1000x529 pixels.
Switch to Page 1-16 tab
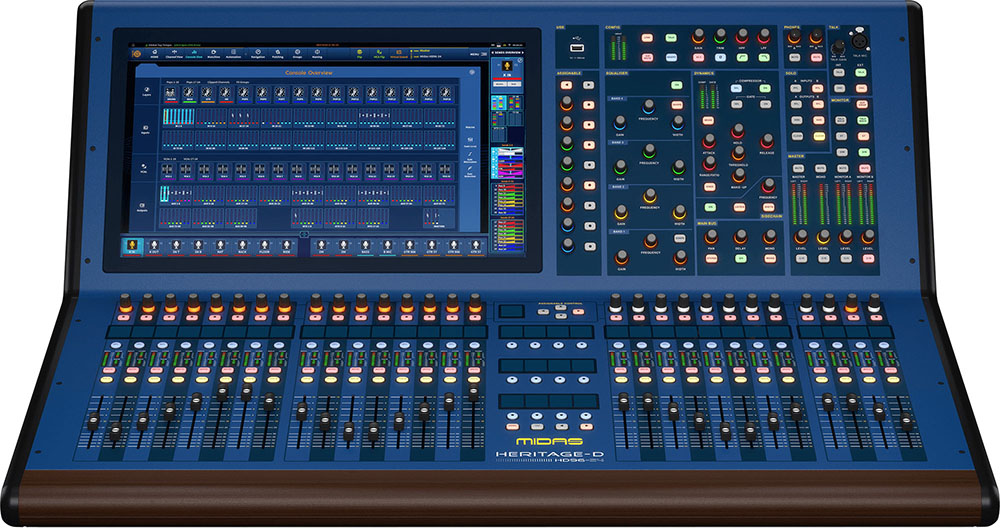[173, 82]
